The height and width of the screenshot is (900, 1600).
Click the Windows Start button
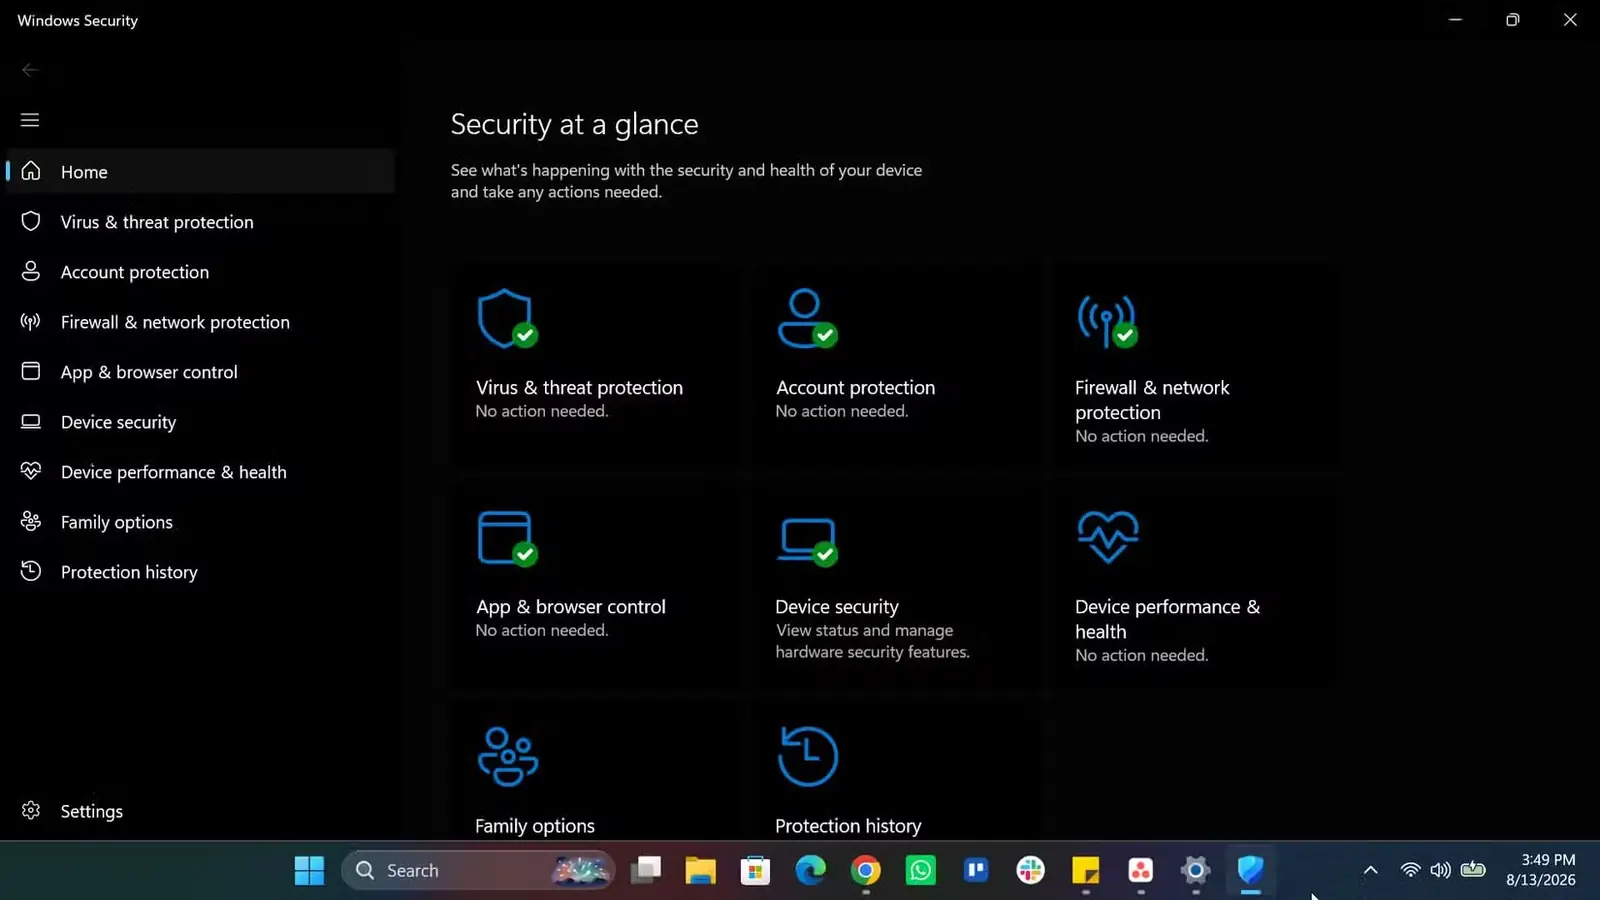click(309, 871)
